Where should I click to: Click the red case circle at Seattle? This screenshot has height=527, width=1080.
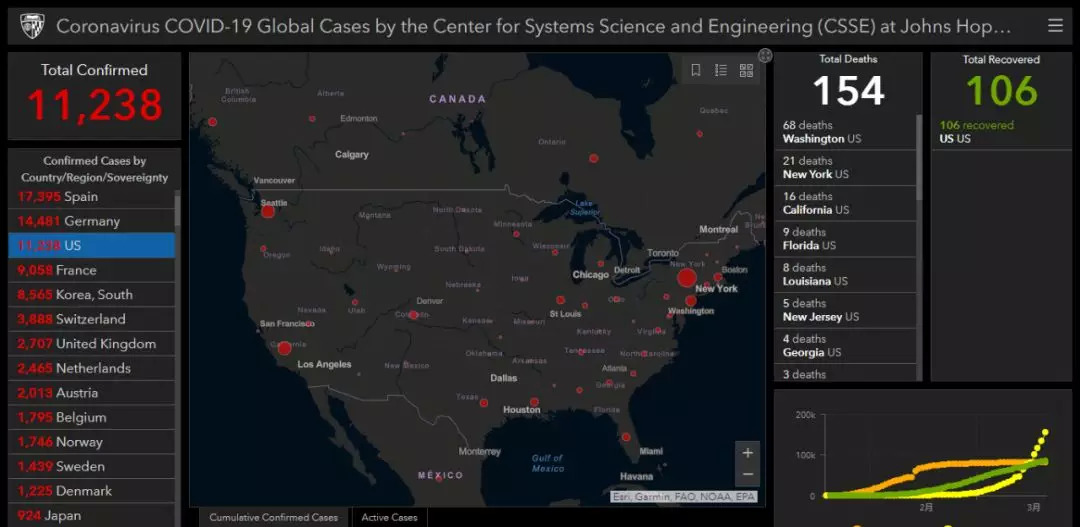[268, 211]
